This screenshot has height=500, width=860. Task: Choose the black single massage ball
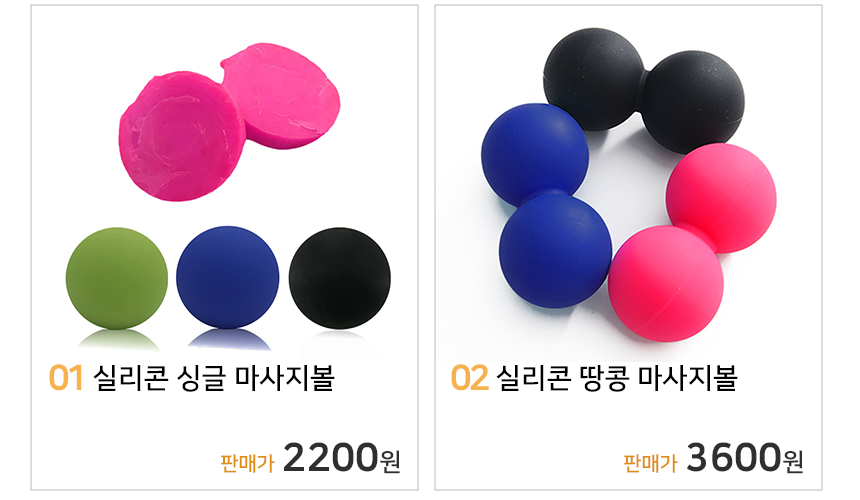[x=340, y=278]
